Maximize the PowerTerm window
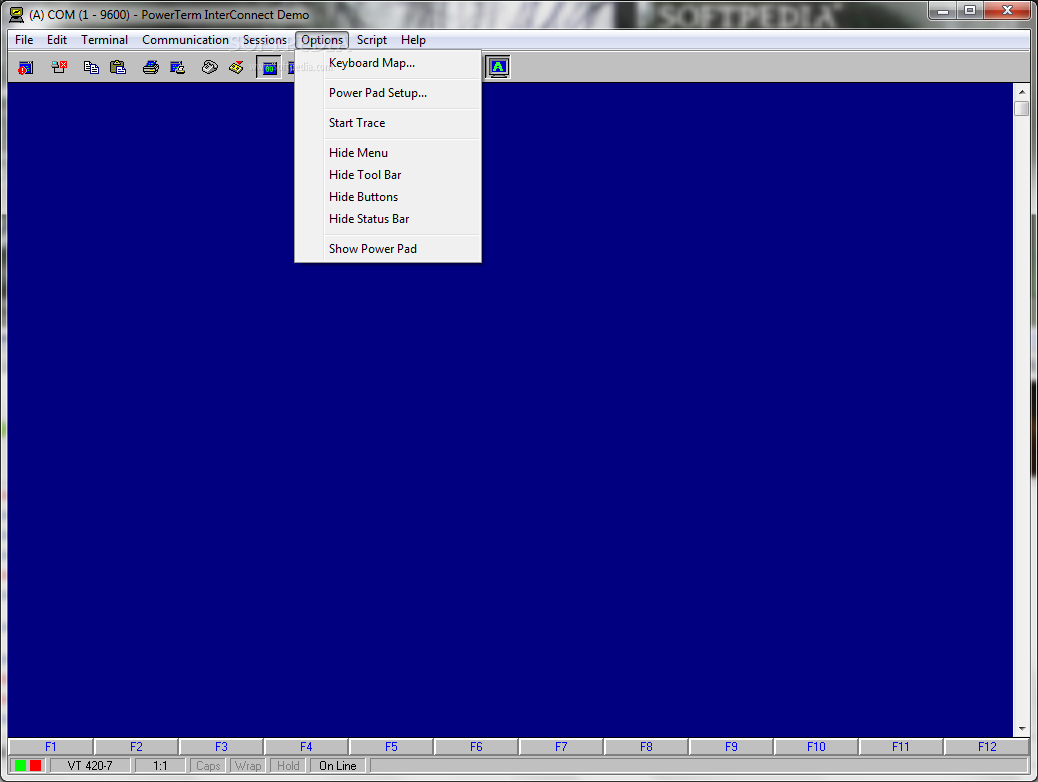 pos(970,11)
